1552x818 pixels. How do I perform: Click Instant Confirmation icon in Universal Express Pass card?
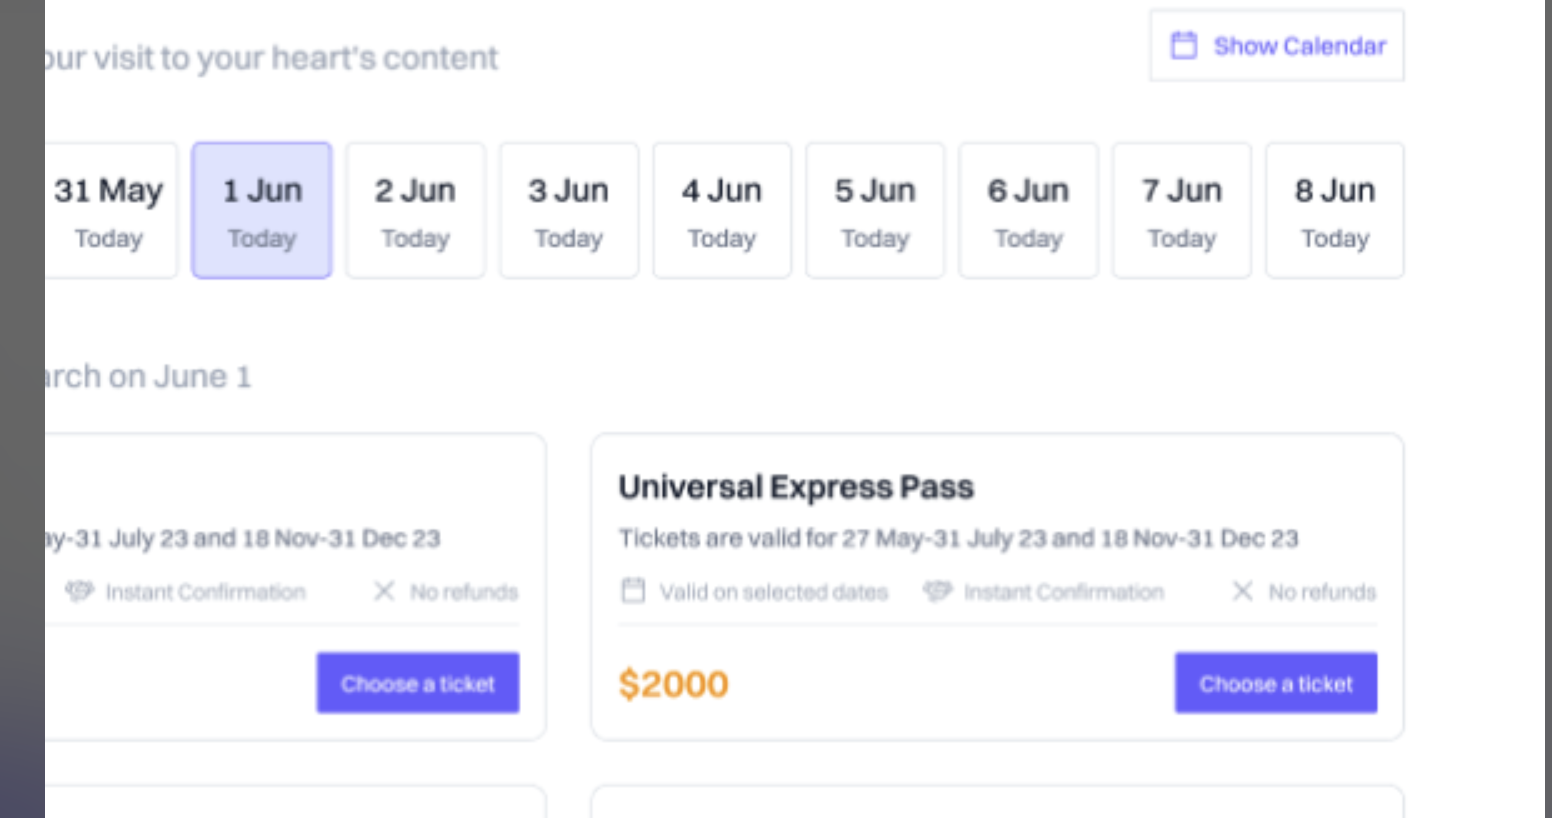point(937,591)
